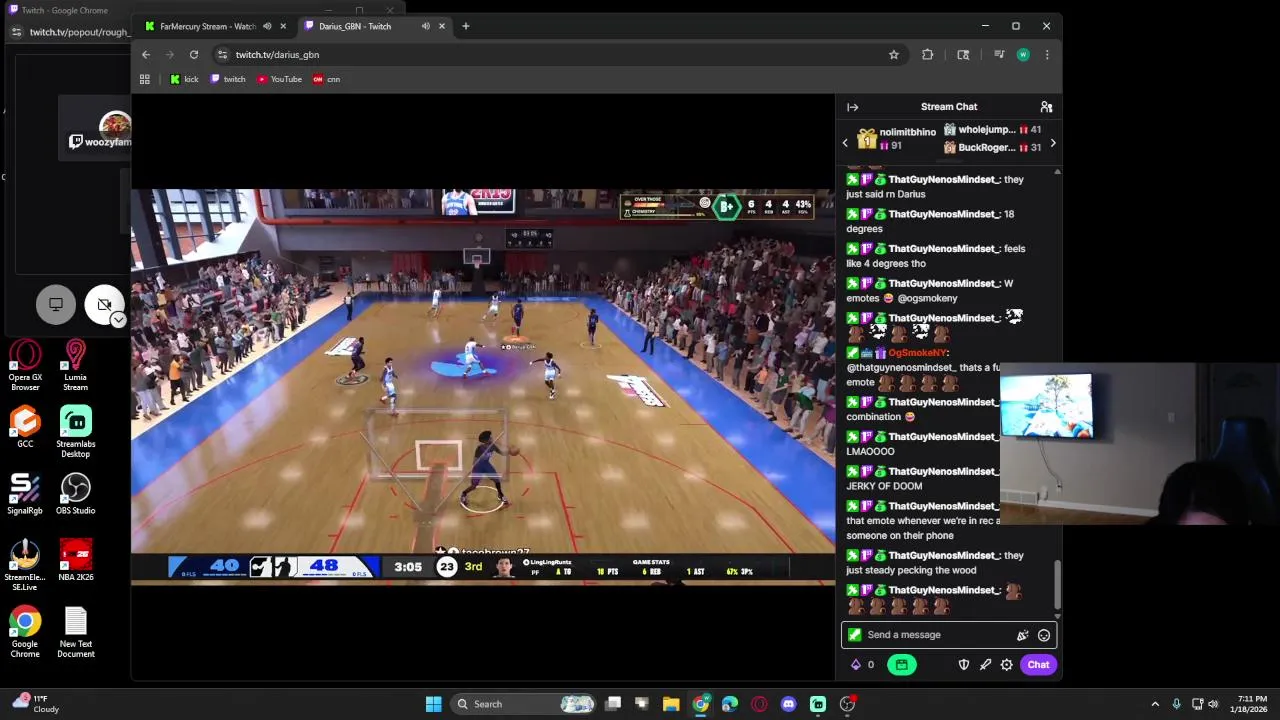The height and width of the screenshot is (720, 1280).
Task: Toggle the camera-off button in background window
Action: [103, 304]
